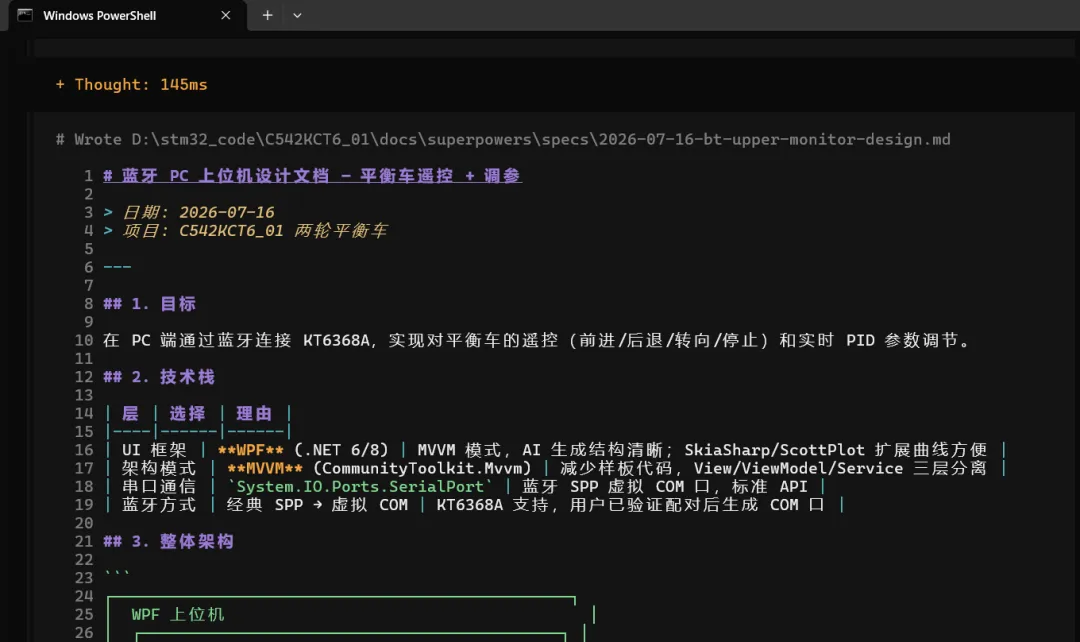This screenshot has height=642, width=1080.
Task: Click the '---' separator text on line 6
Action: click(117, 267)
